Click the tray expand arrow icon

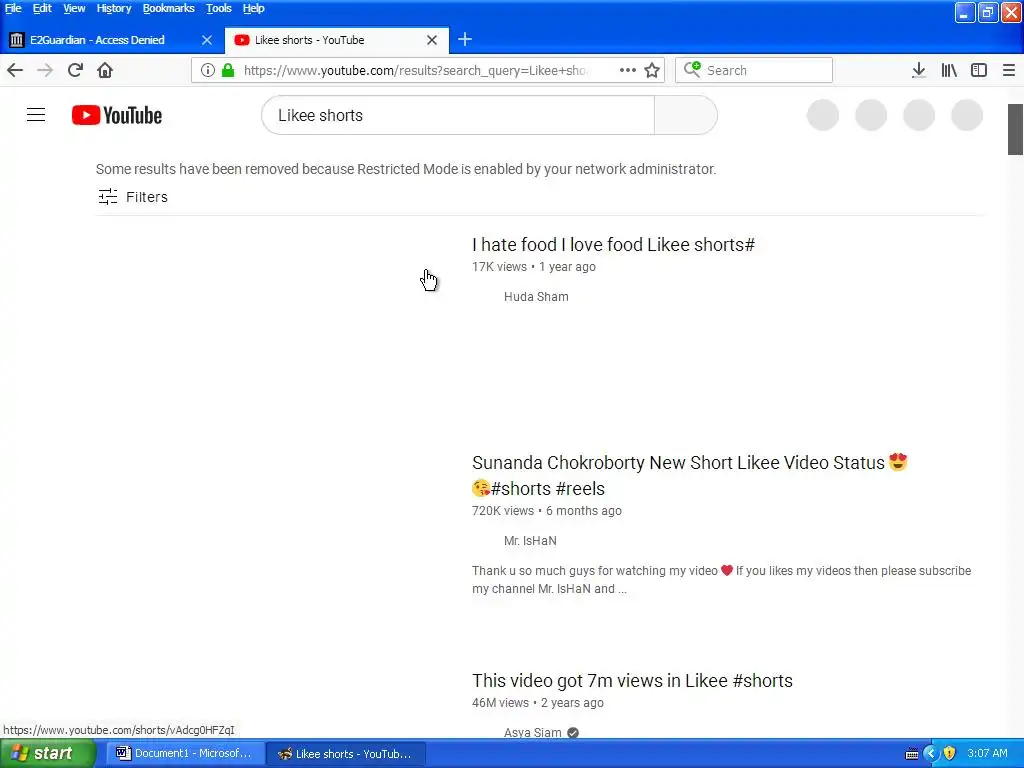click(931, 754)
